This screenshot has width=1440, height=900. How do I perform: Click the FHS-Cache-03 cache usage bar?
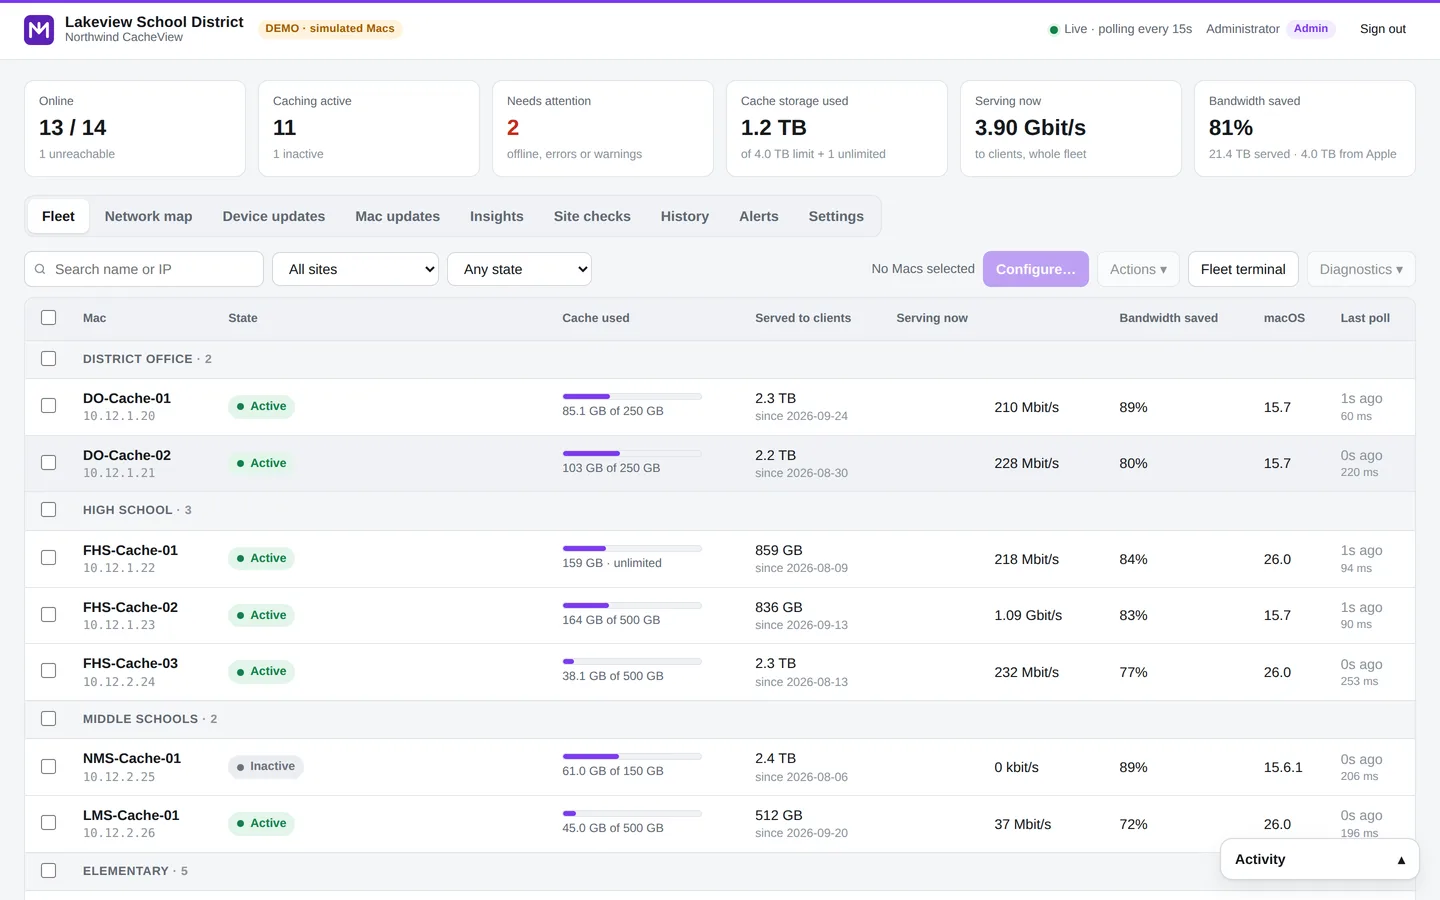(632, 662)
